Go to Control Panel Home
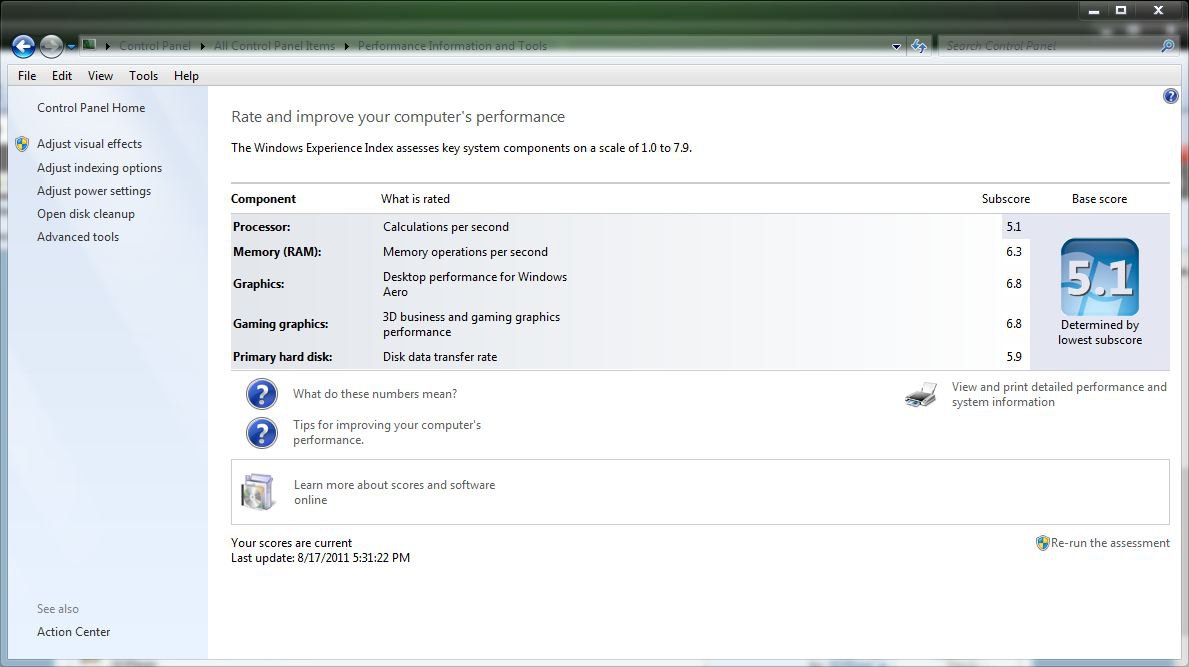This screenshot has height=667, width=1189. pyautogui.click(x=91, y=108)
